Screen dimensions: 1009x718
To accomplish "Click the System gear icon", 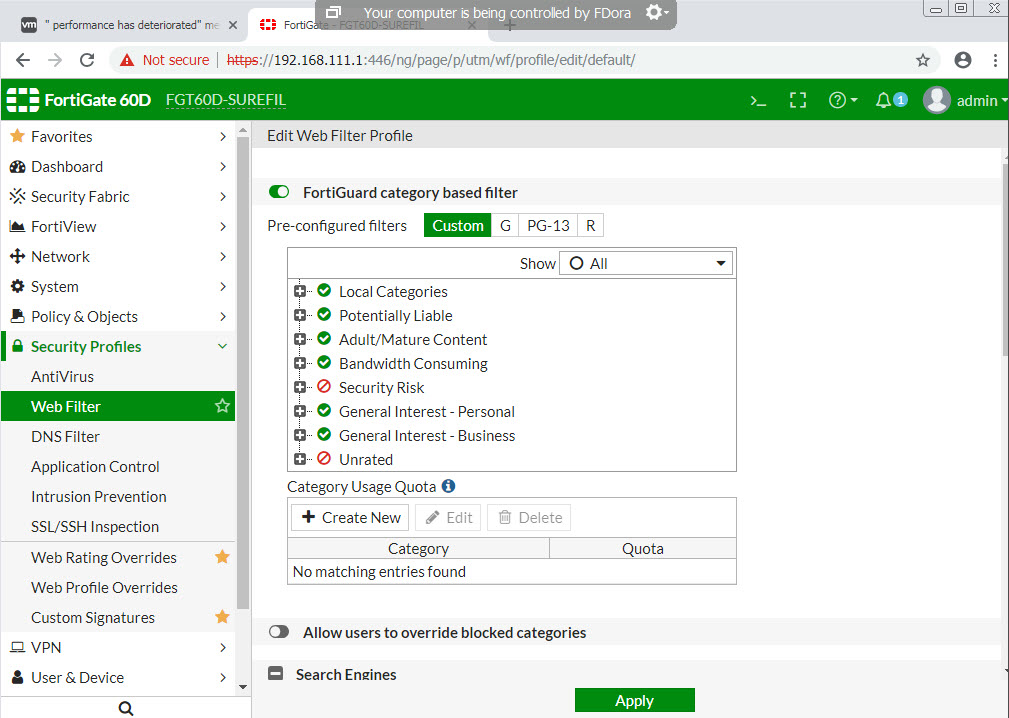I will pyautogui.click(x=17, y=286).
